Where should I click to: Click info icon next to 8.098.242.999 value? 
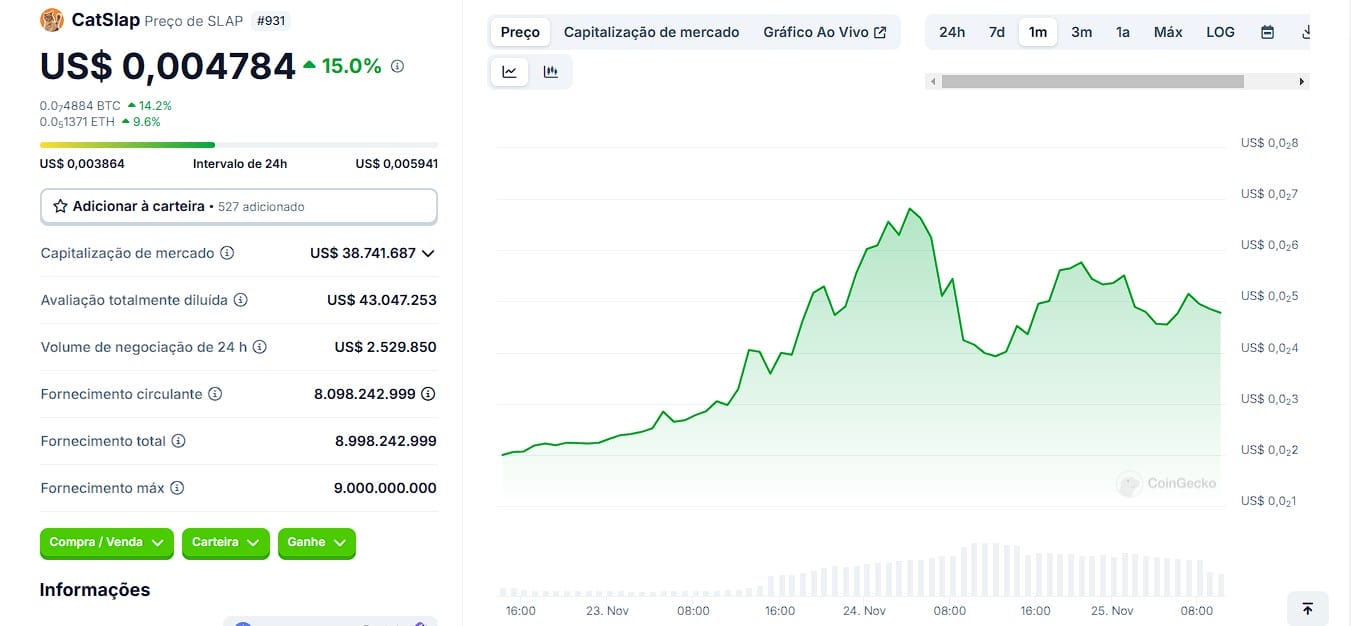tap(428, 394)
